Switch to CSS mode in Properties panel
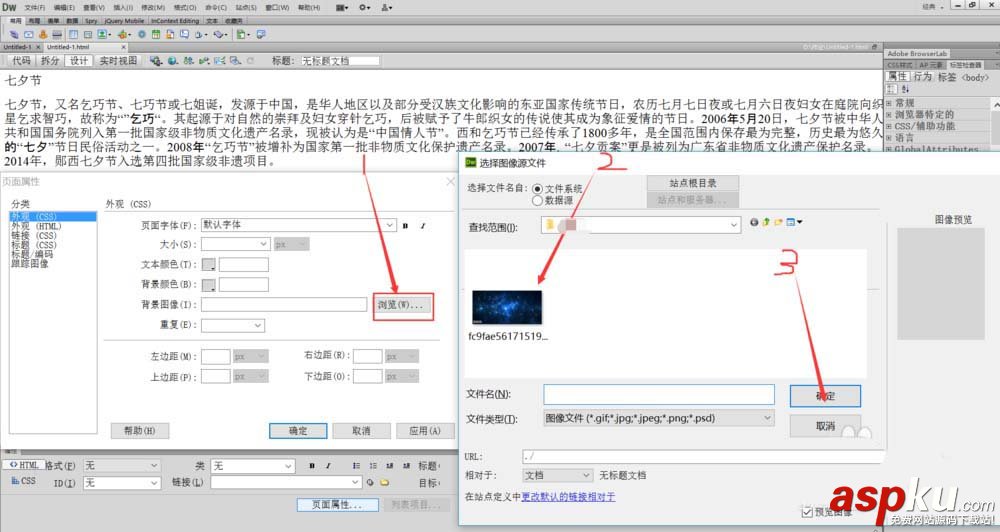Screen dimensions: 1000x532 coord(23,481)
